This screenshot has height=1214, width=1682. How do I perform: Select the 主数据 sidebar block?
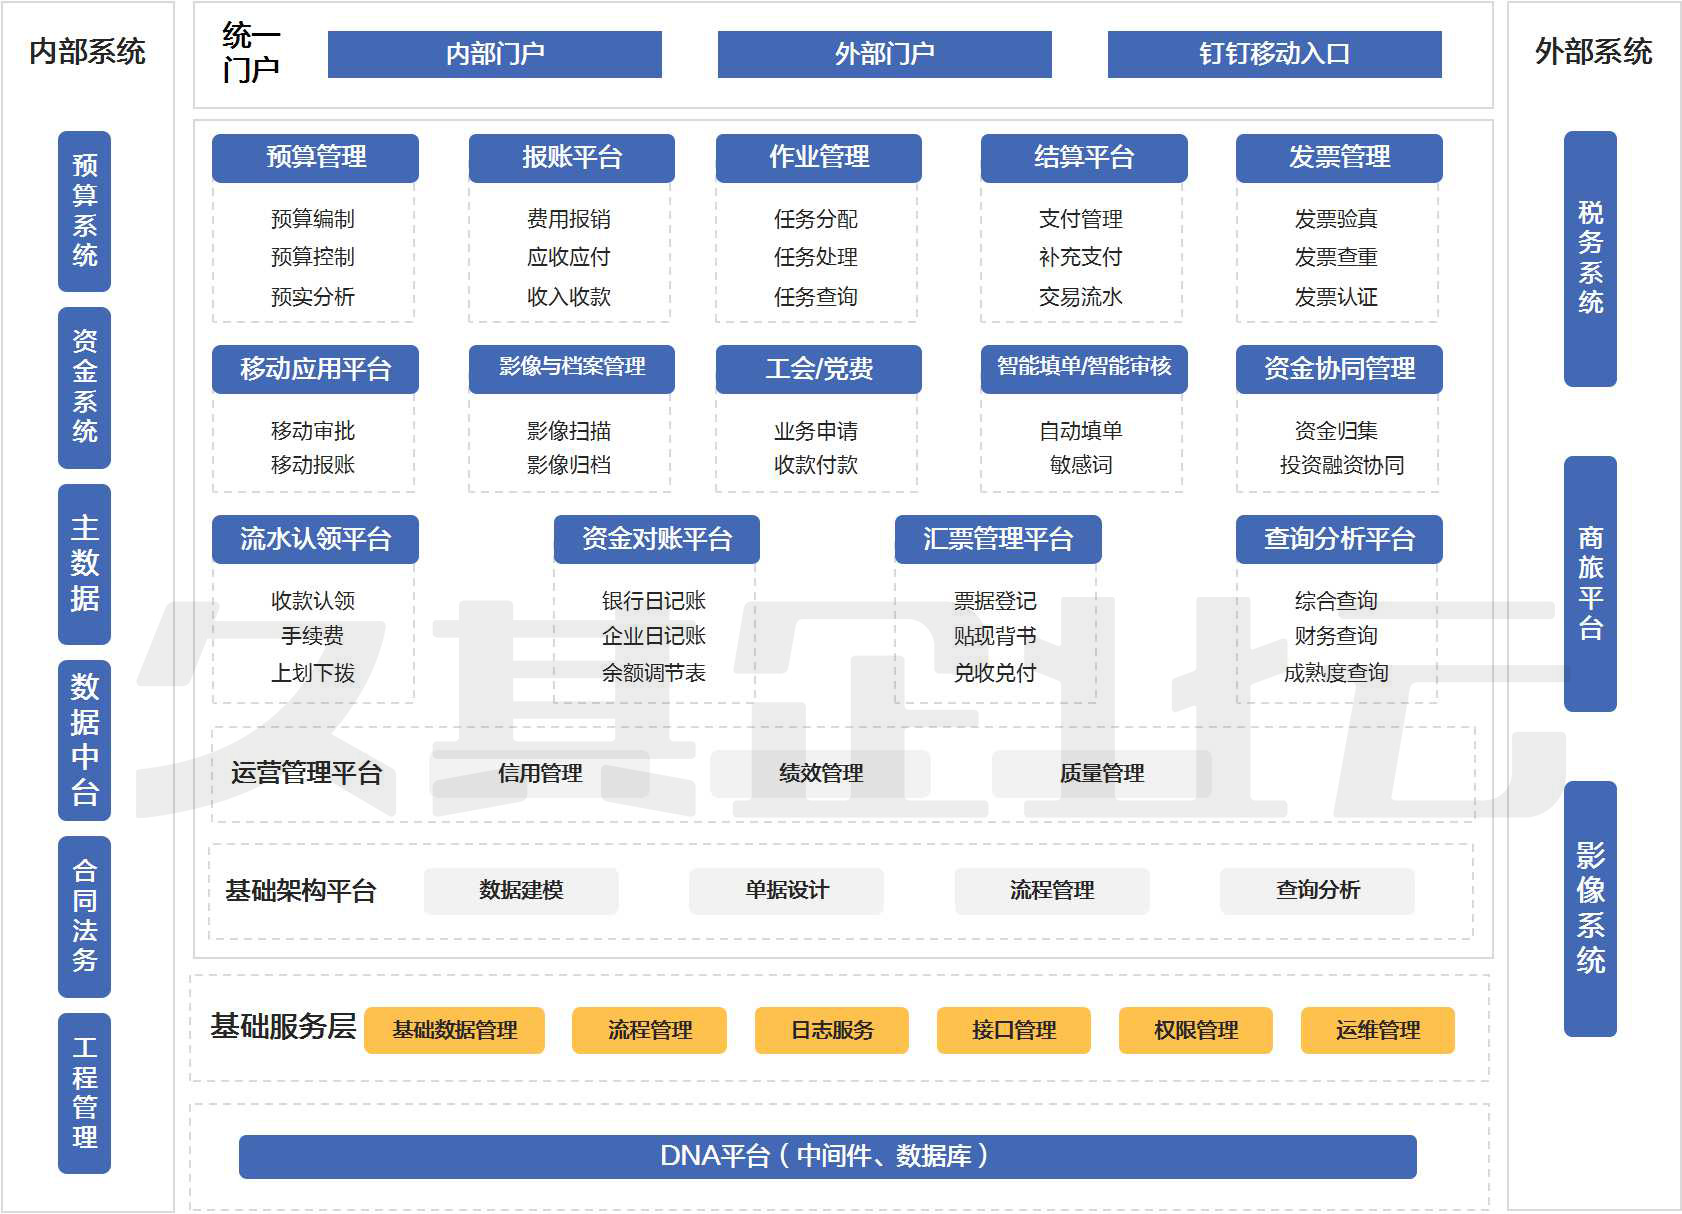click(x=85, y=564)
